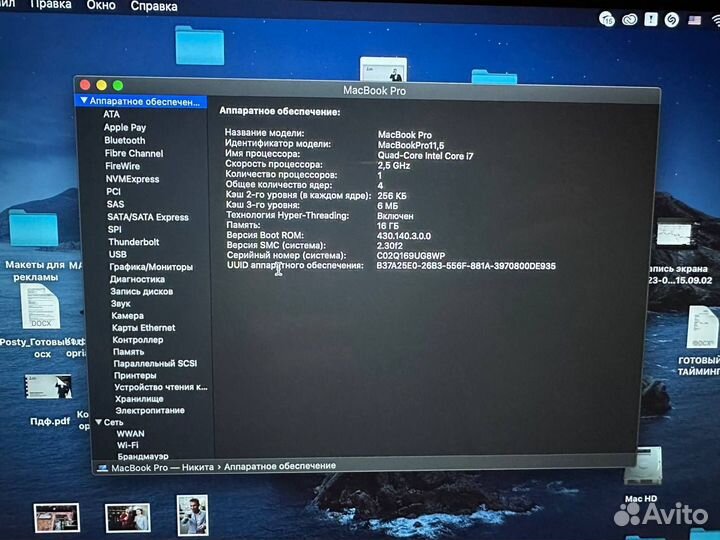Select the Пдф.pdf desktop file

coord(48,387)
